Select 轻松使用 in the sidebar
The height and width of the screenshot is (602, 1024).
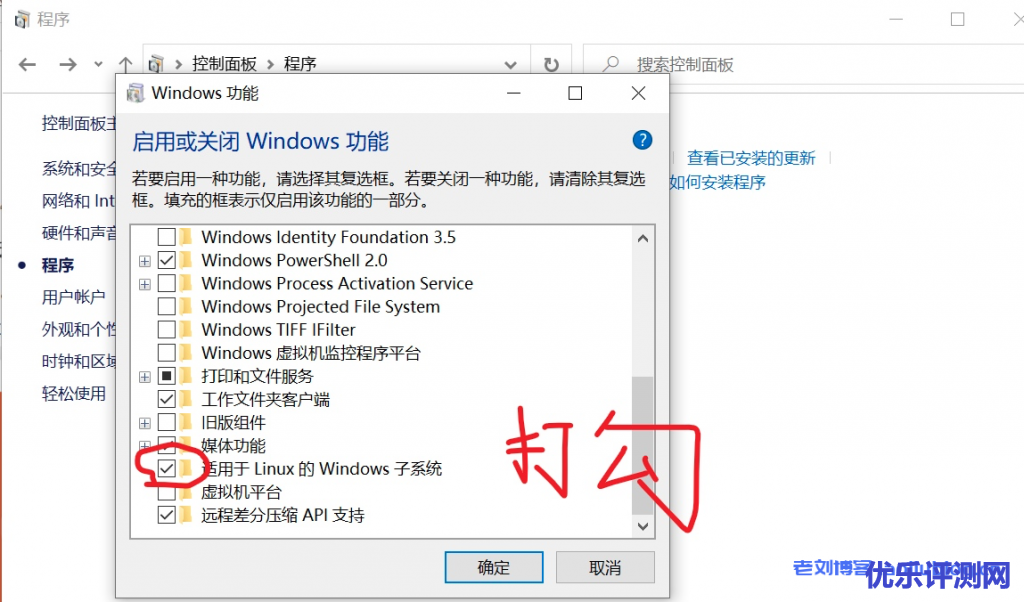[x=73, y=394]
